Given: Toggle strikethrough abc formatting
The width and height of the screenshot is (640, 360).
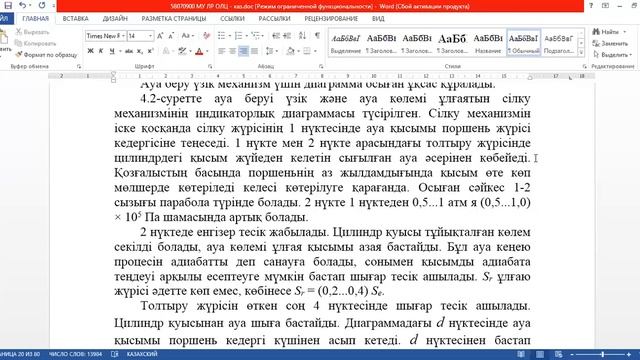Looking at the screenshot, I should pyautogui.click(x=129, y=51).
